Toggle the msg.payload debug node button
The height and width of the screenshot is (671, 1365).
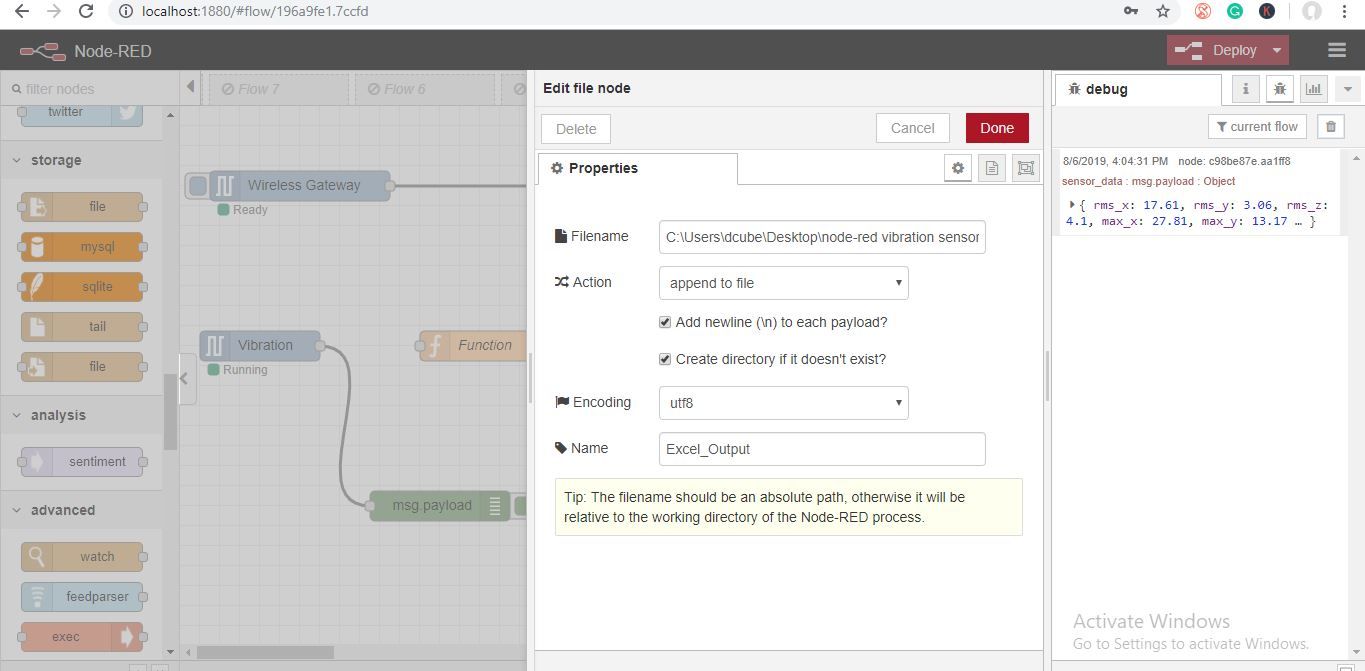[x=520, y=506]
